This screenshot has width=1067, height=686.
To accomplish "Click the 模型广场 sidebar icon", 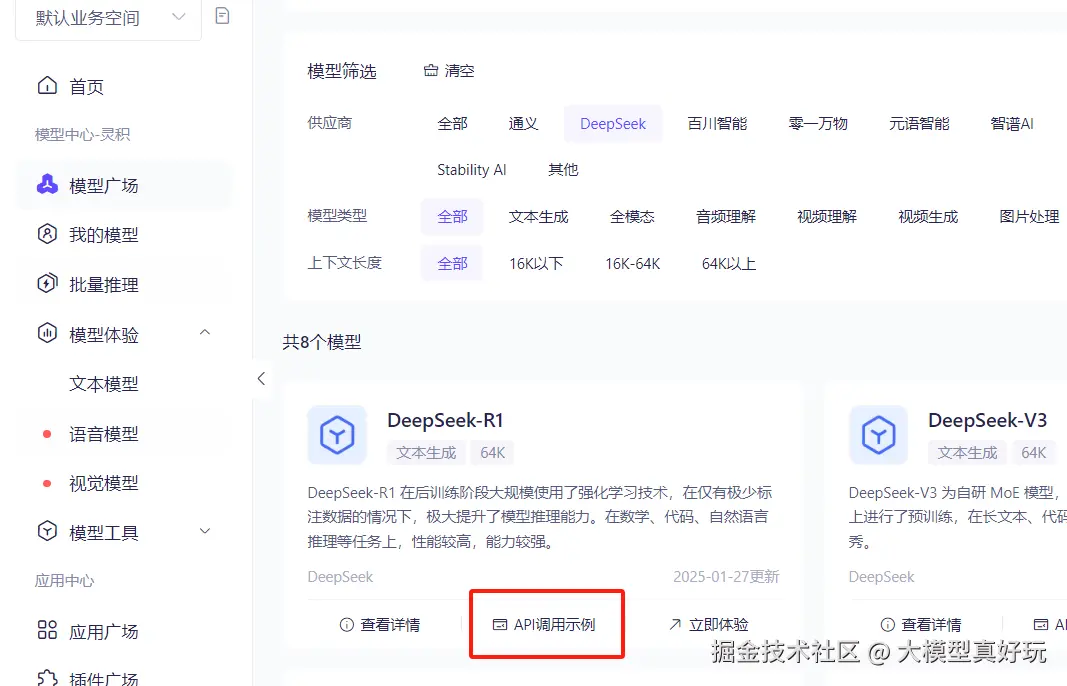I will (47, 184).
